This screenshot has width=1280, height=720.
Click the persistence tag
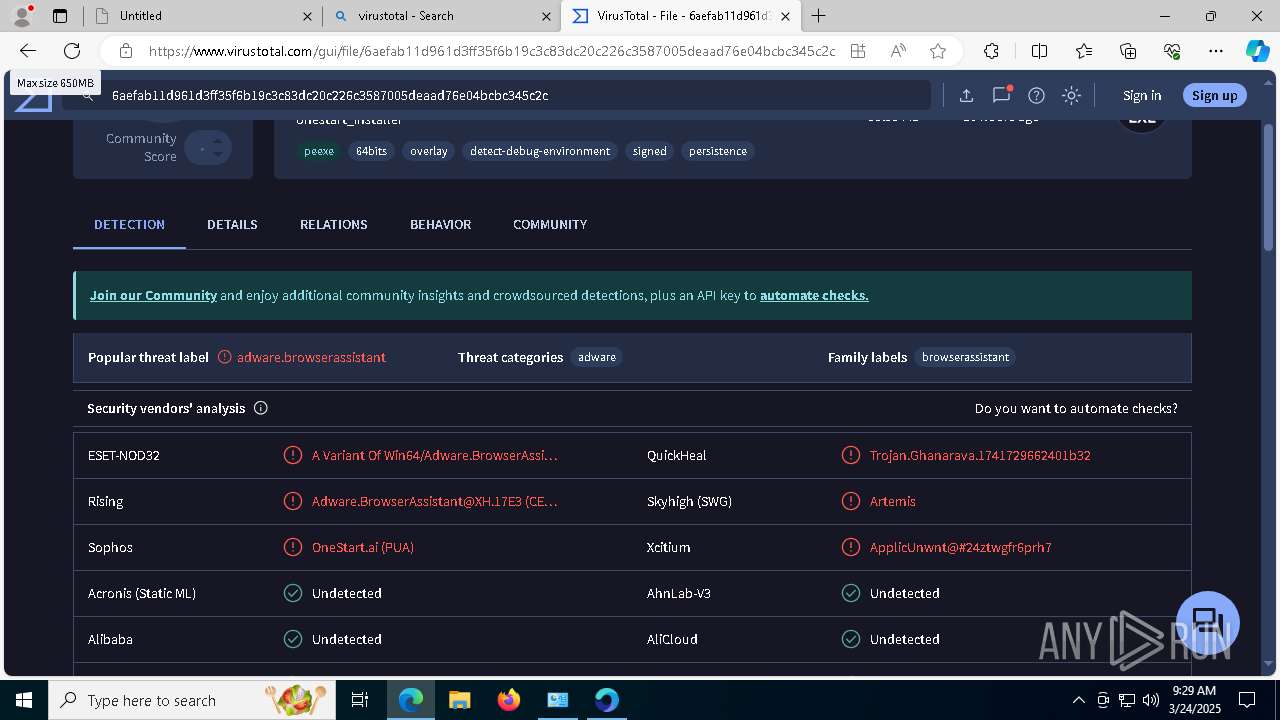[717, 151]
